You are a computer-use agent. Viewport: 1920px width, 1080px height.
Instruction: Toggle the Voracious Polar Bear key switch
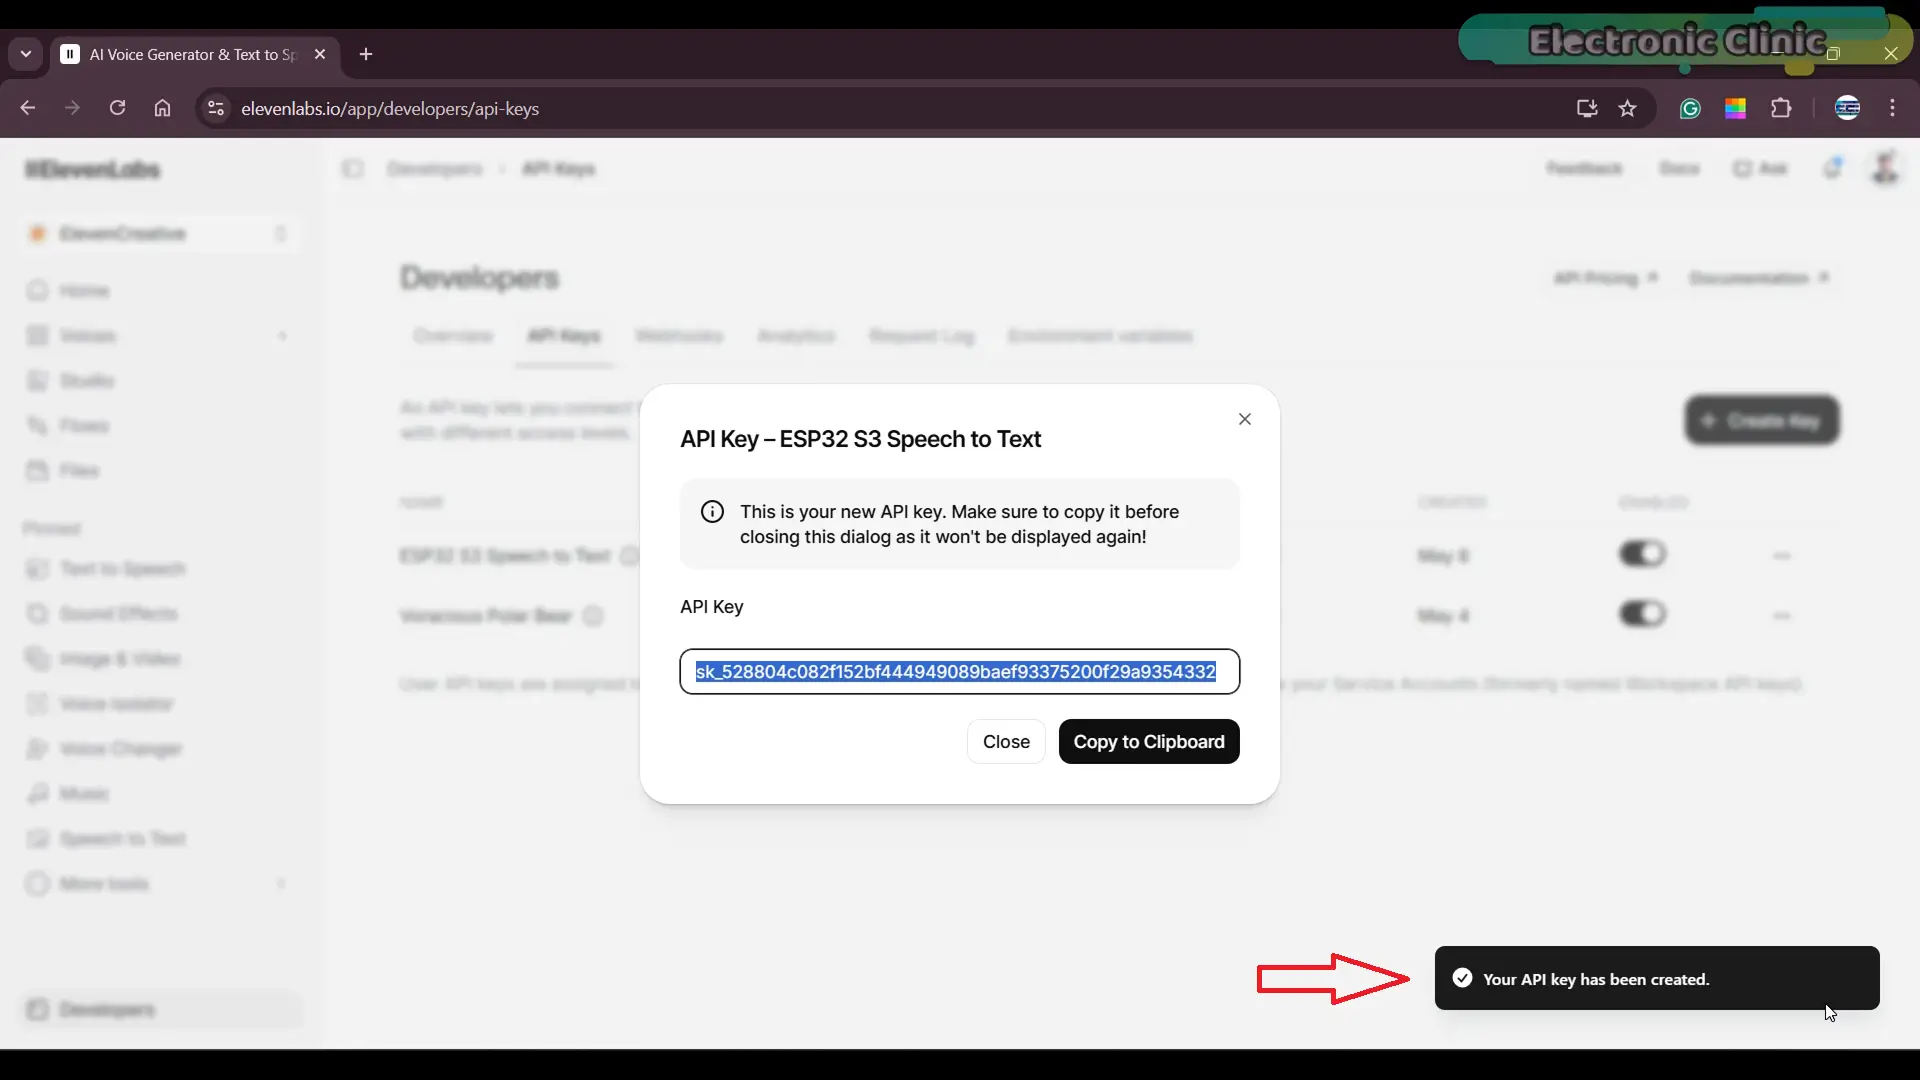1642,614
